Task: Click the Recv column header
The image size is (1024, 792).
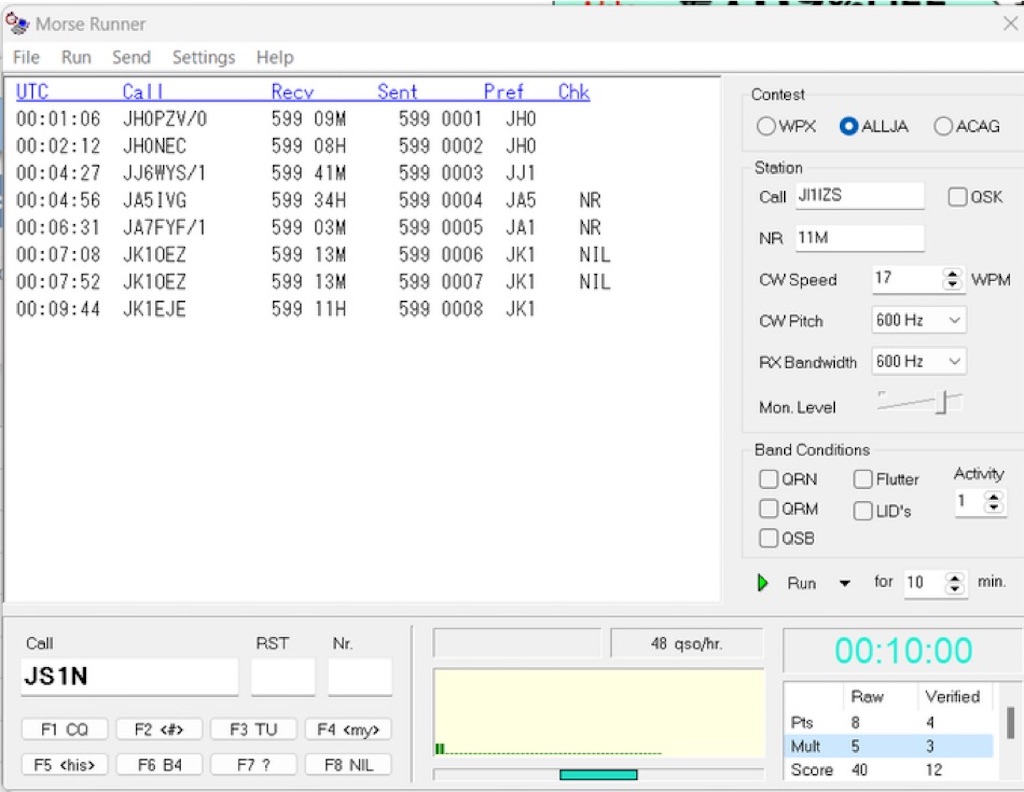Action: click(293, 92)
